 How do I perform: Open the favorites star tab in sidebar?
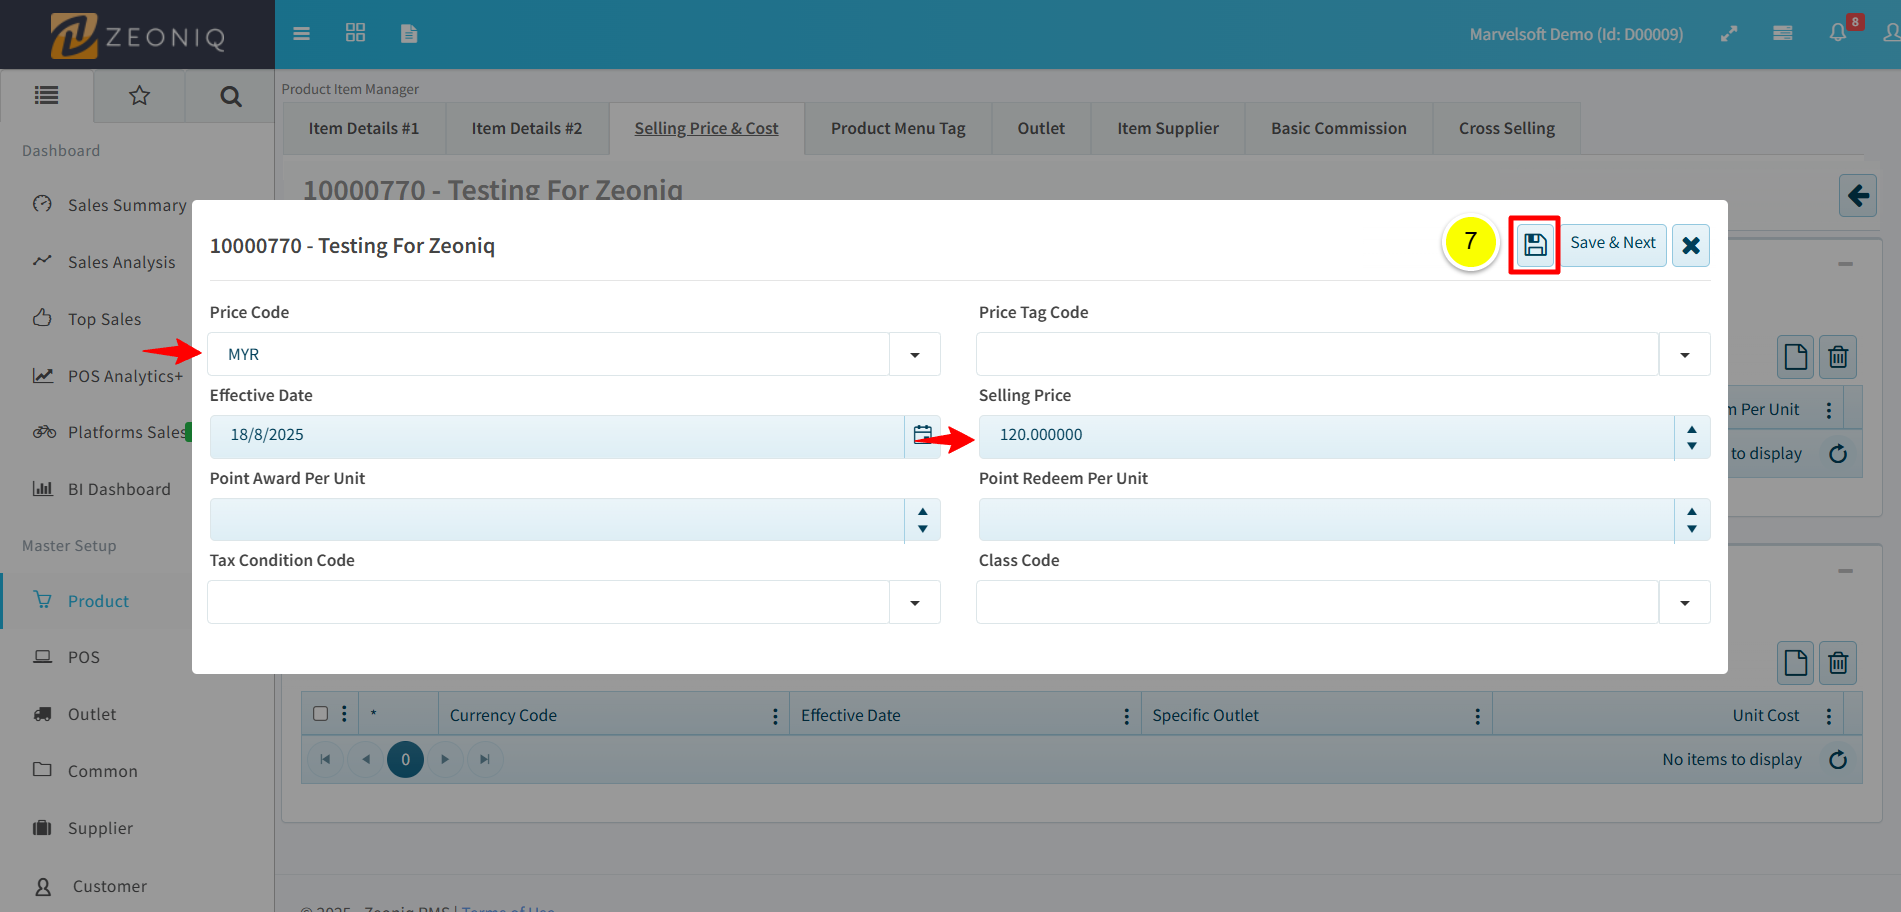(x=139, y=96)
